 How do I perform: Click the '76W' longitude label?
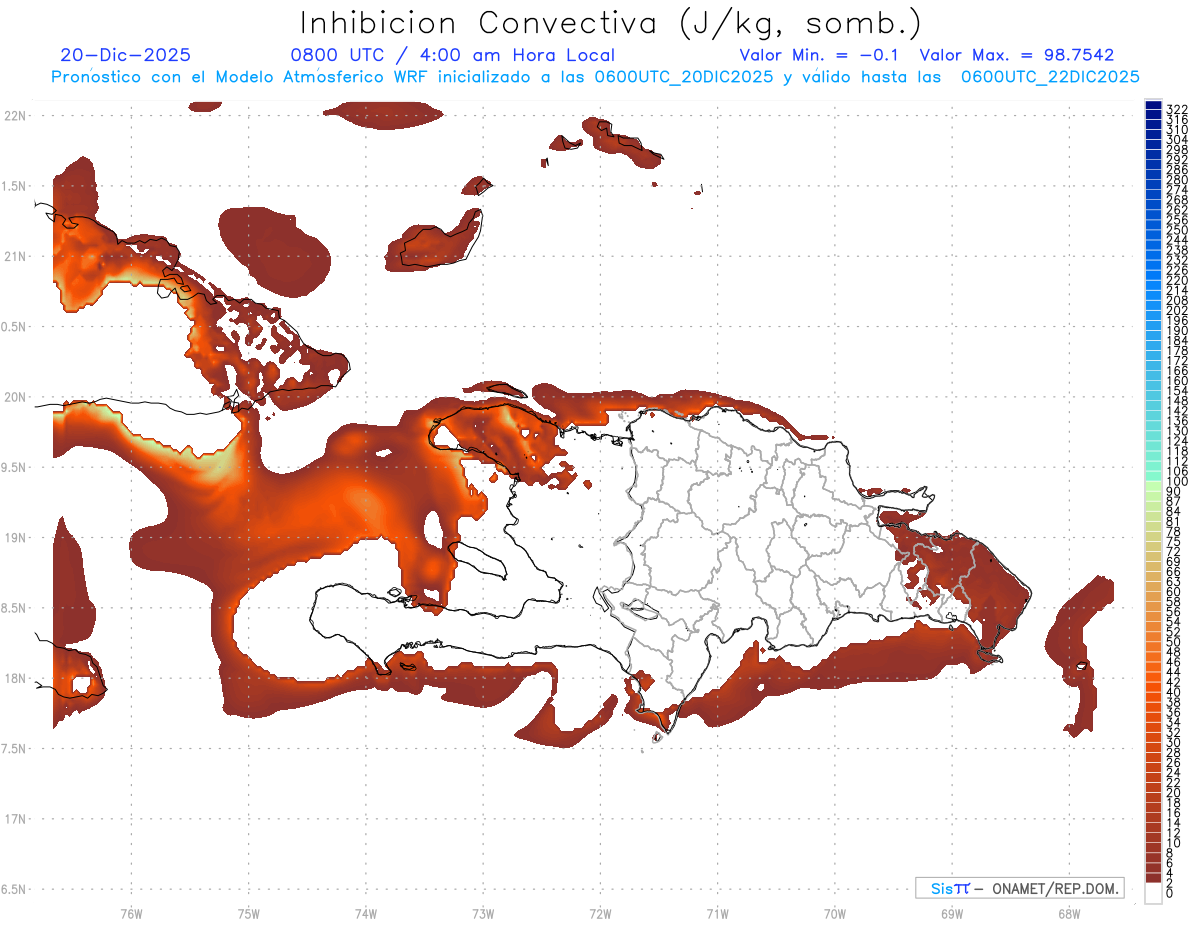[131, 913]
